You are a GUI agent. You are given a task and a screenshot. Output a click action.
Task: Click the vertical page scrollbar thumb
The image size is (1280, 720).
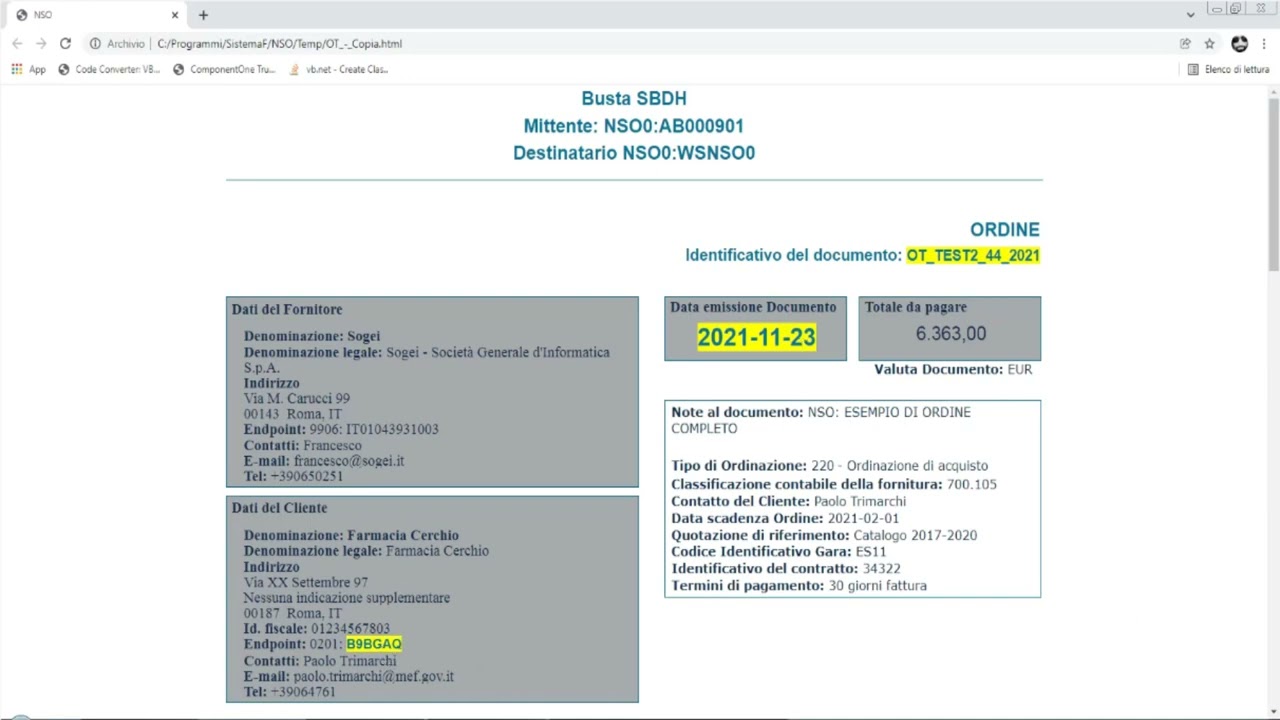coord(1273,183)
